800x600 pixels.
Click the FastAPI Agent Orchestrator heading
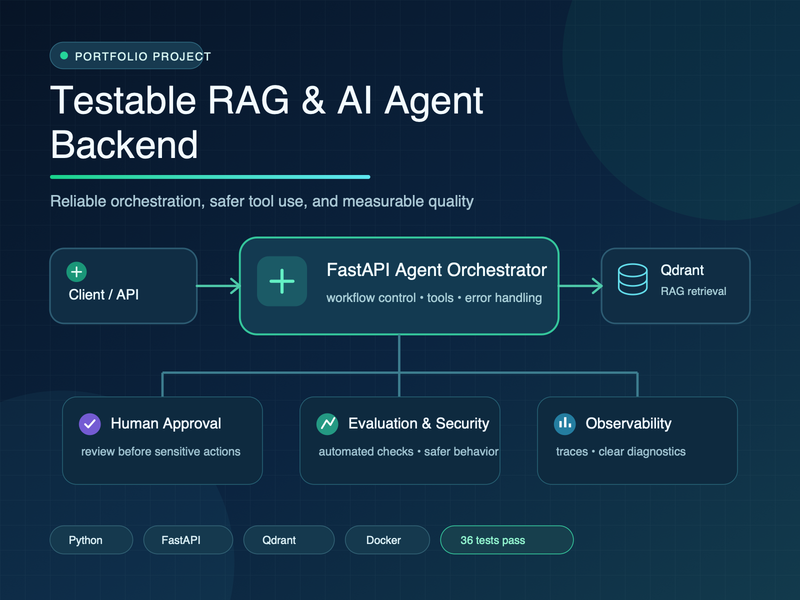point(437,270)
